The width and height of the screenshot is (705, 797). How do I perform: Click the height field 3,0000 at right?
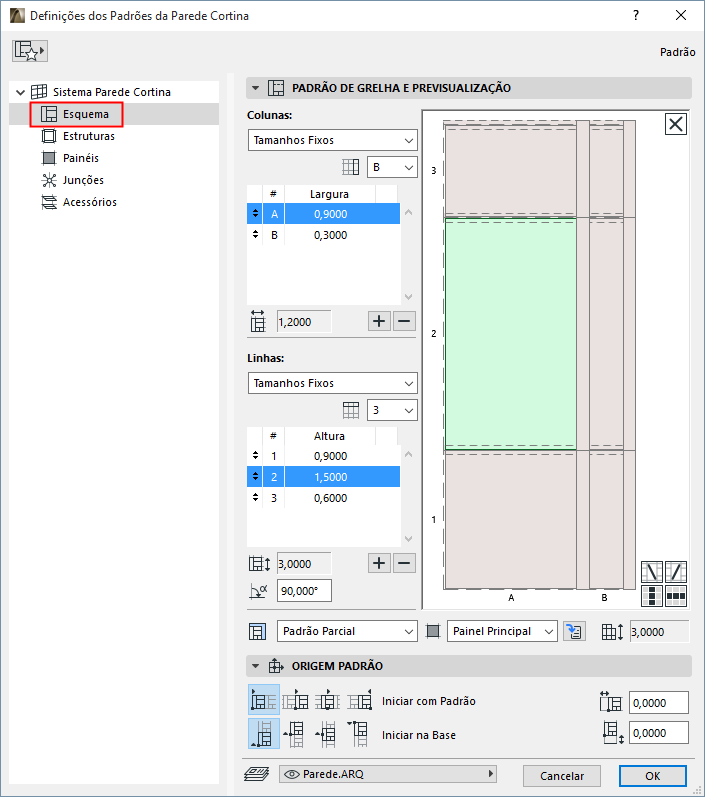point(660,632)
